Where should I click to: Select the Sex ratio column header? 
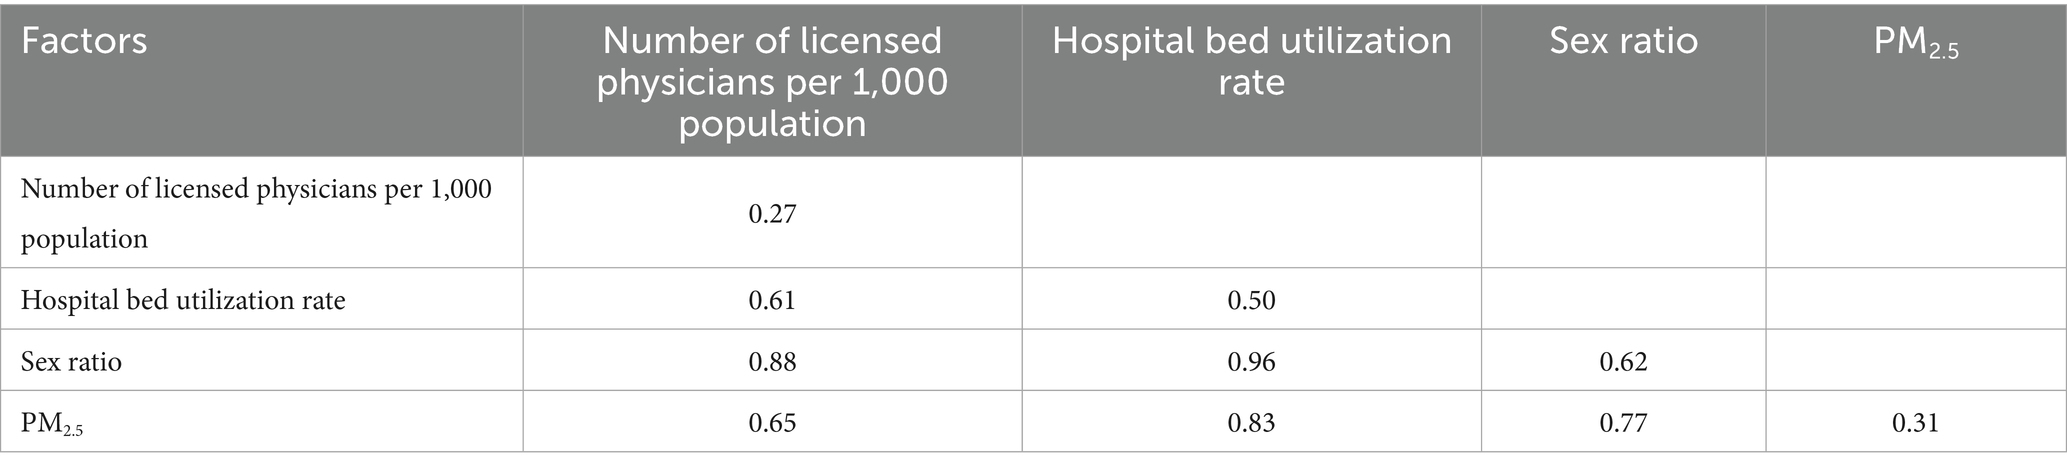click(x=1623, y=42)
